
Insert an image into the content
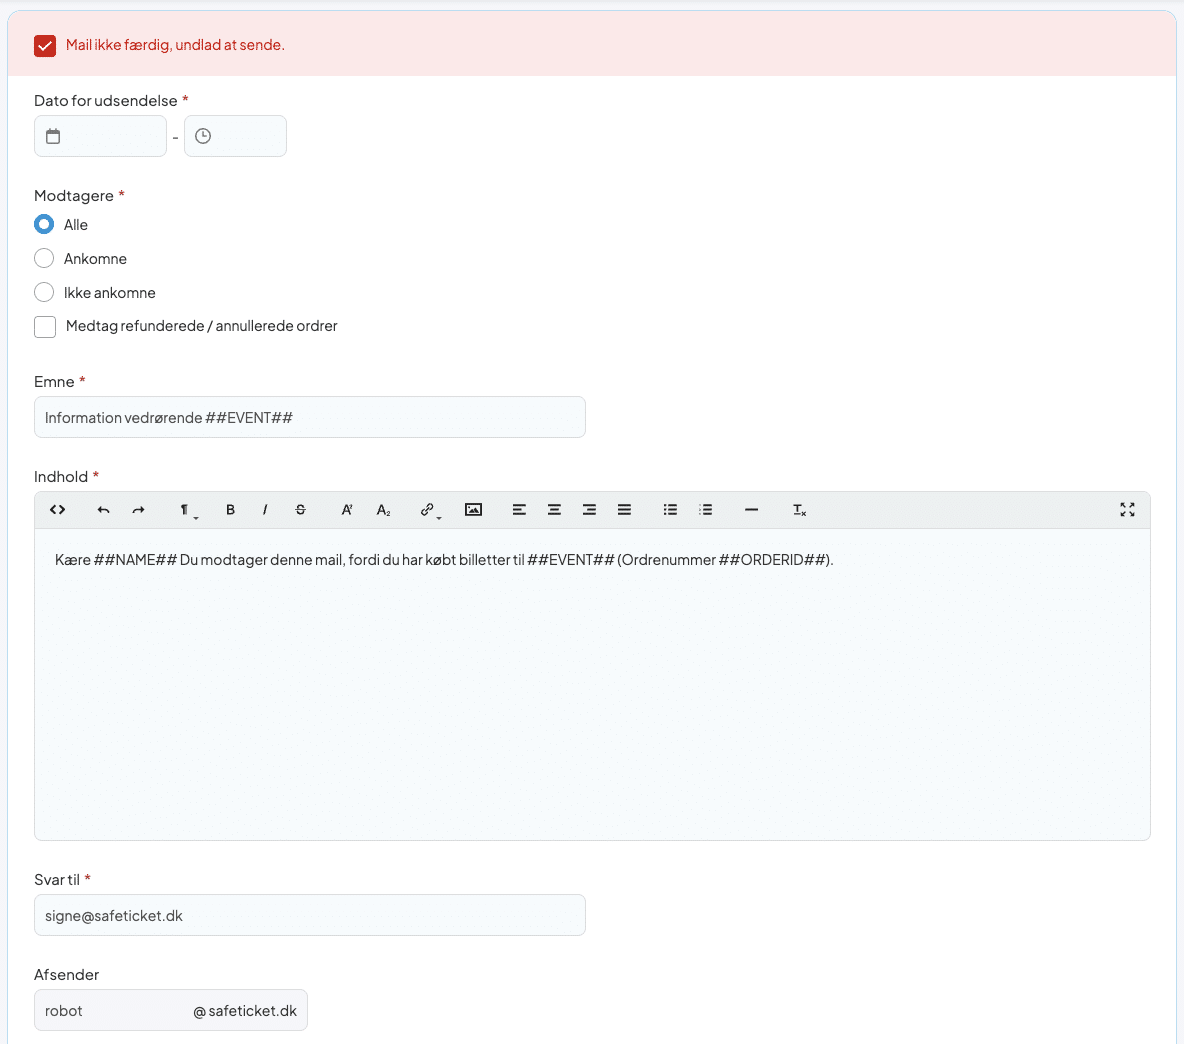pyautogui.click(x=474, y=510)
